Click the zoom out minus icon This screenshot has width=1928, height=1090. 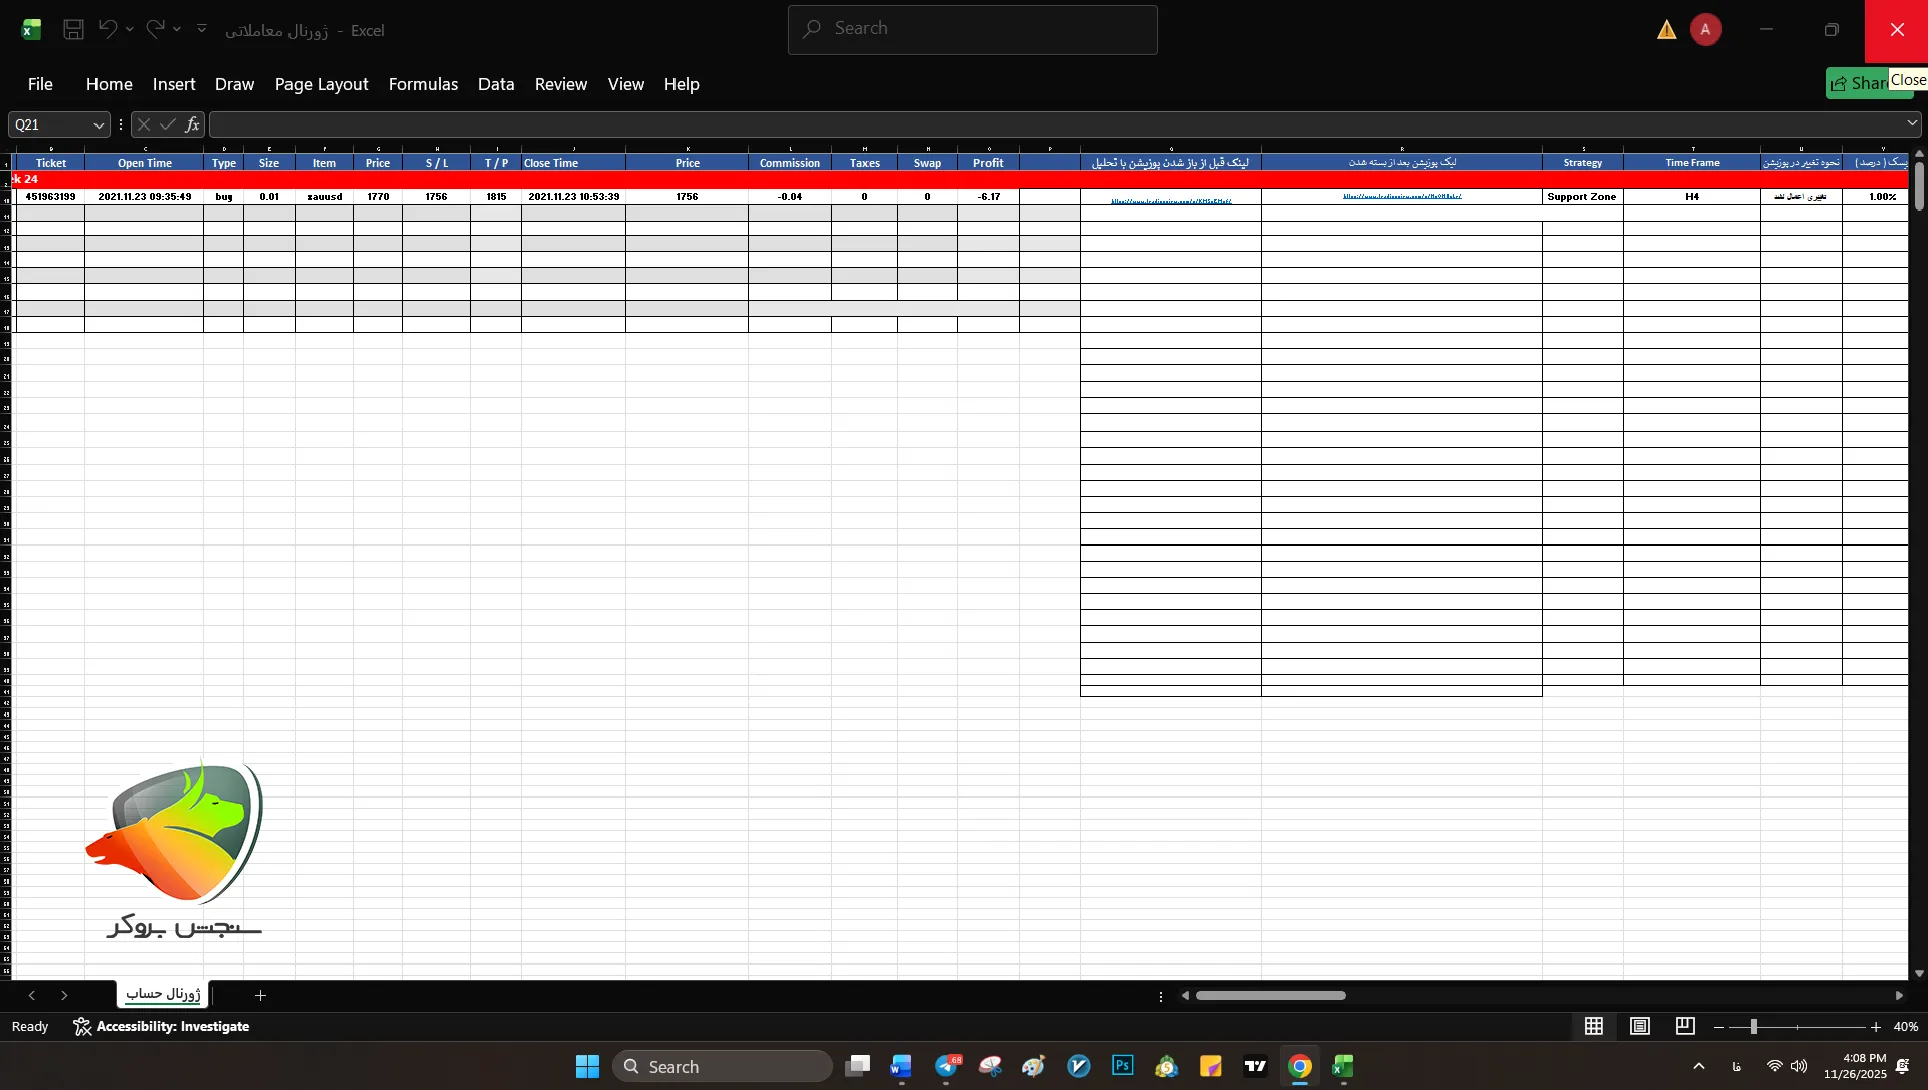coord(1719,1027)
